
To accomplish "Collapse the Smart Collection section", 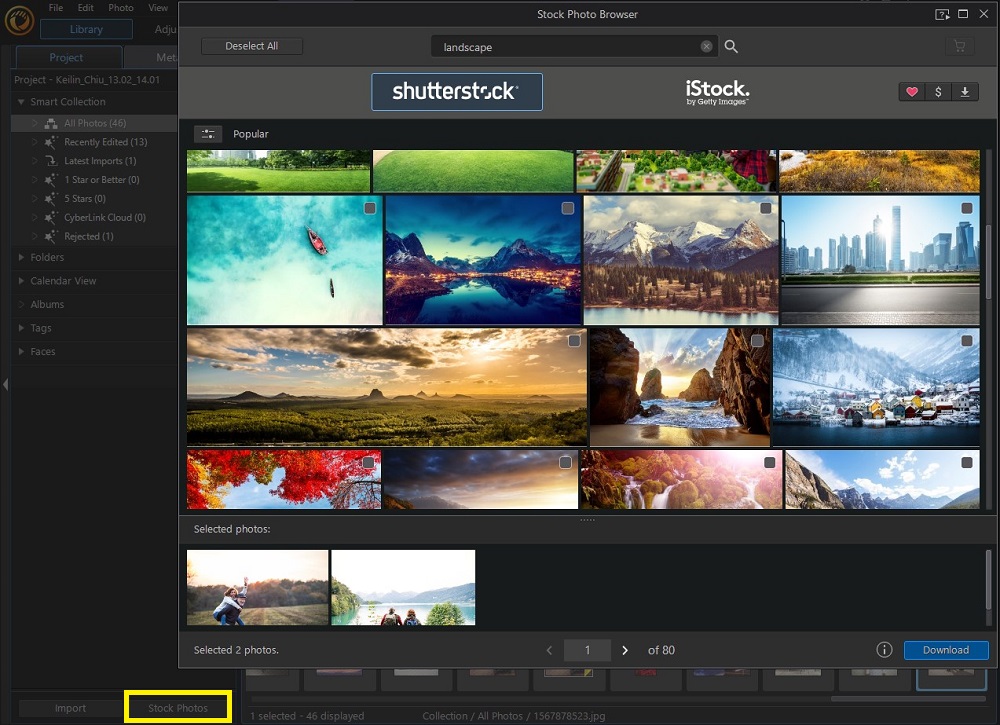I will click(x=22, y=101).
